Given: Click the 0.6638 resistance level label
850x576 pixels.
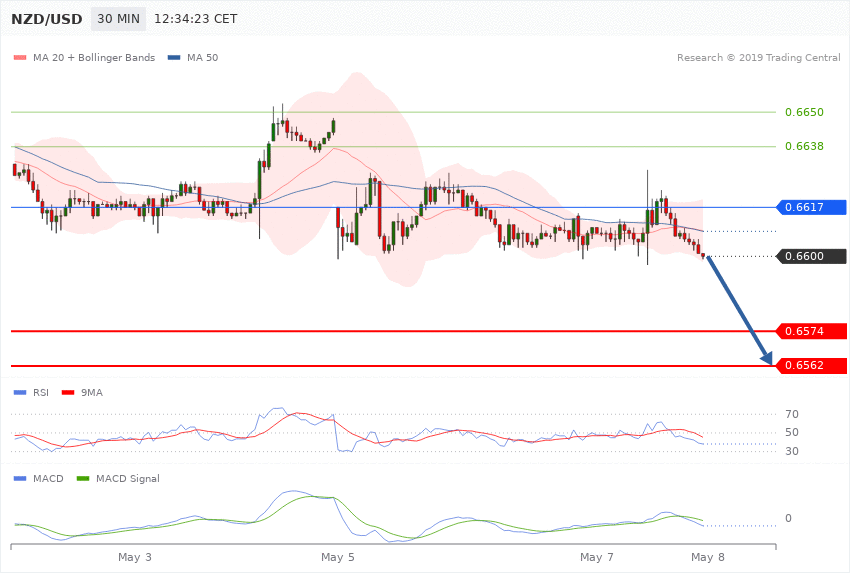Looking at the screenshot, I should tap(804, 146).
